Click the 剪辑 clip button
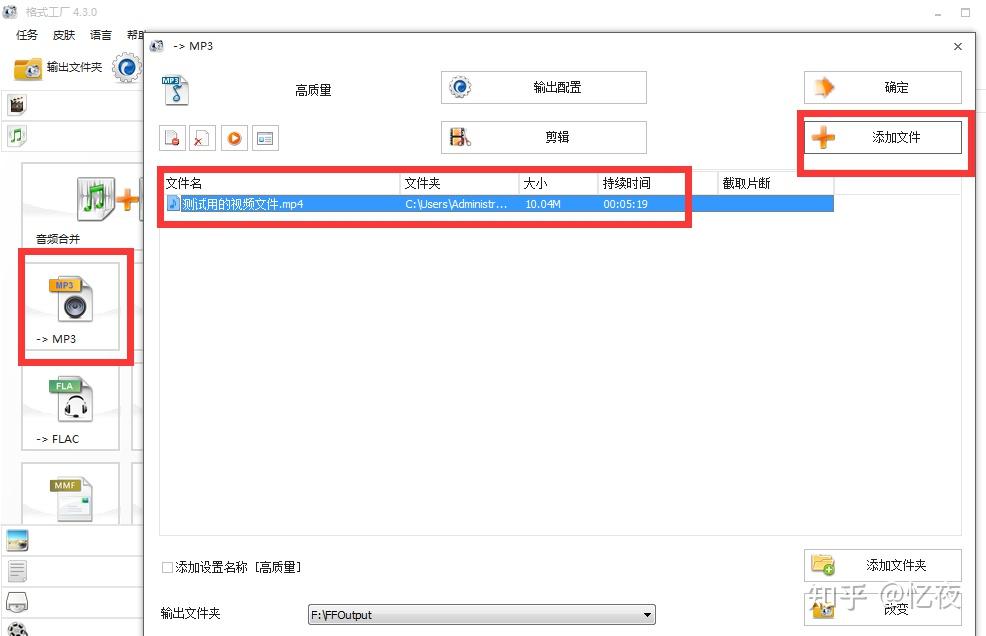Screen dimensions: 986x636 coord(544,137)
